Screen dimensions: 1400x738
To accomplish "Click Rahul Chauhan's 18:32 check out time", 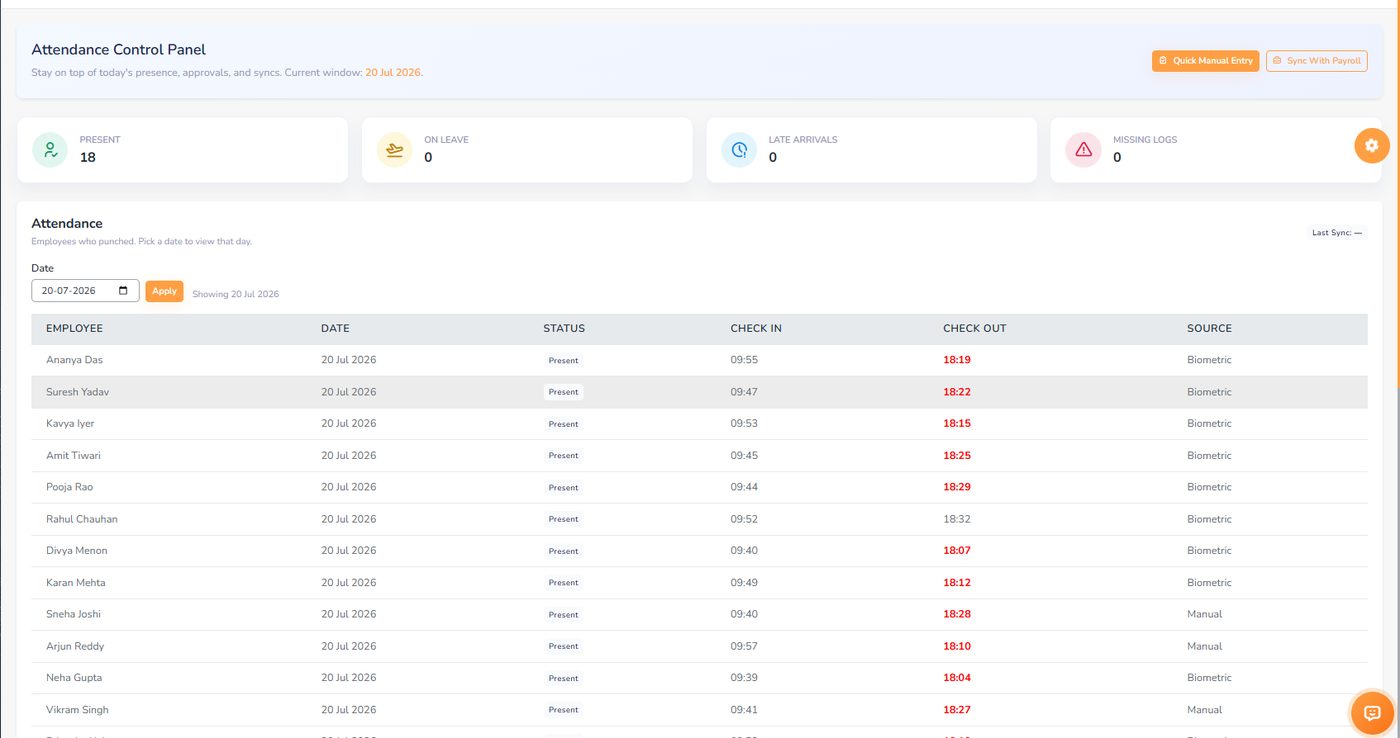I will tap(956, 519).
